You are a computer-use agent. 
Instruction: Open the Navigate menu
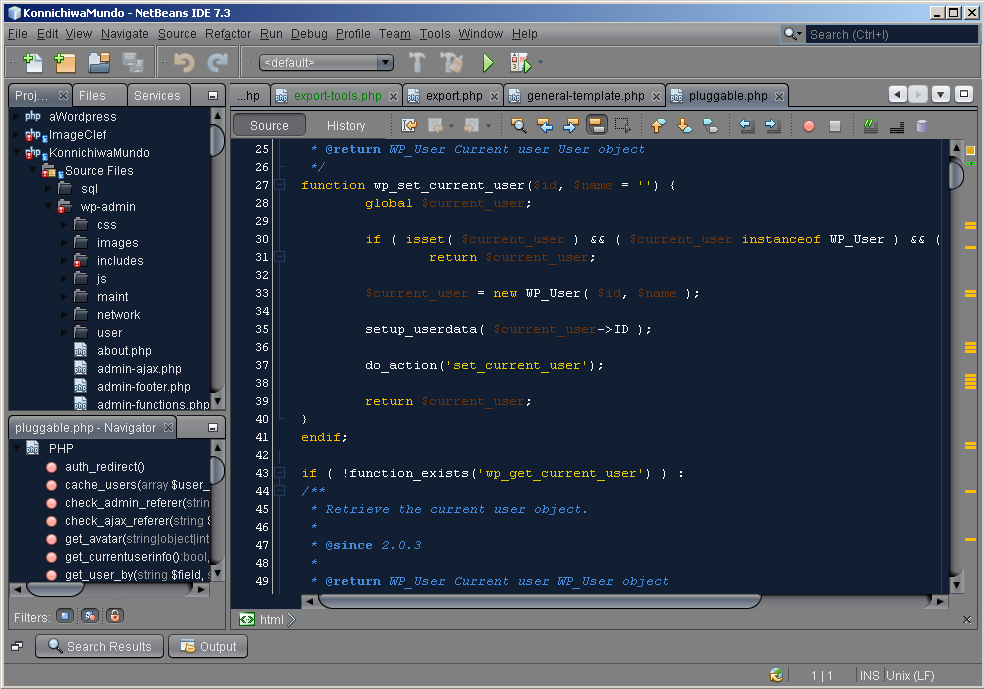(x=125, y=34)
